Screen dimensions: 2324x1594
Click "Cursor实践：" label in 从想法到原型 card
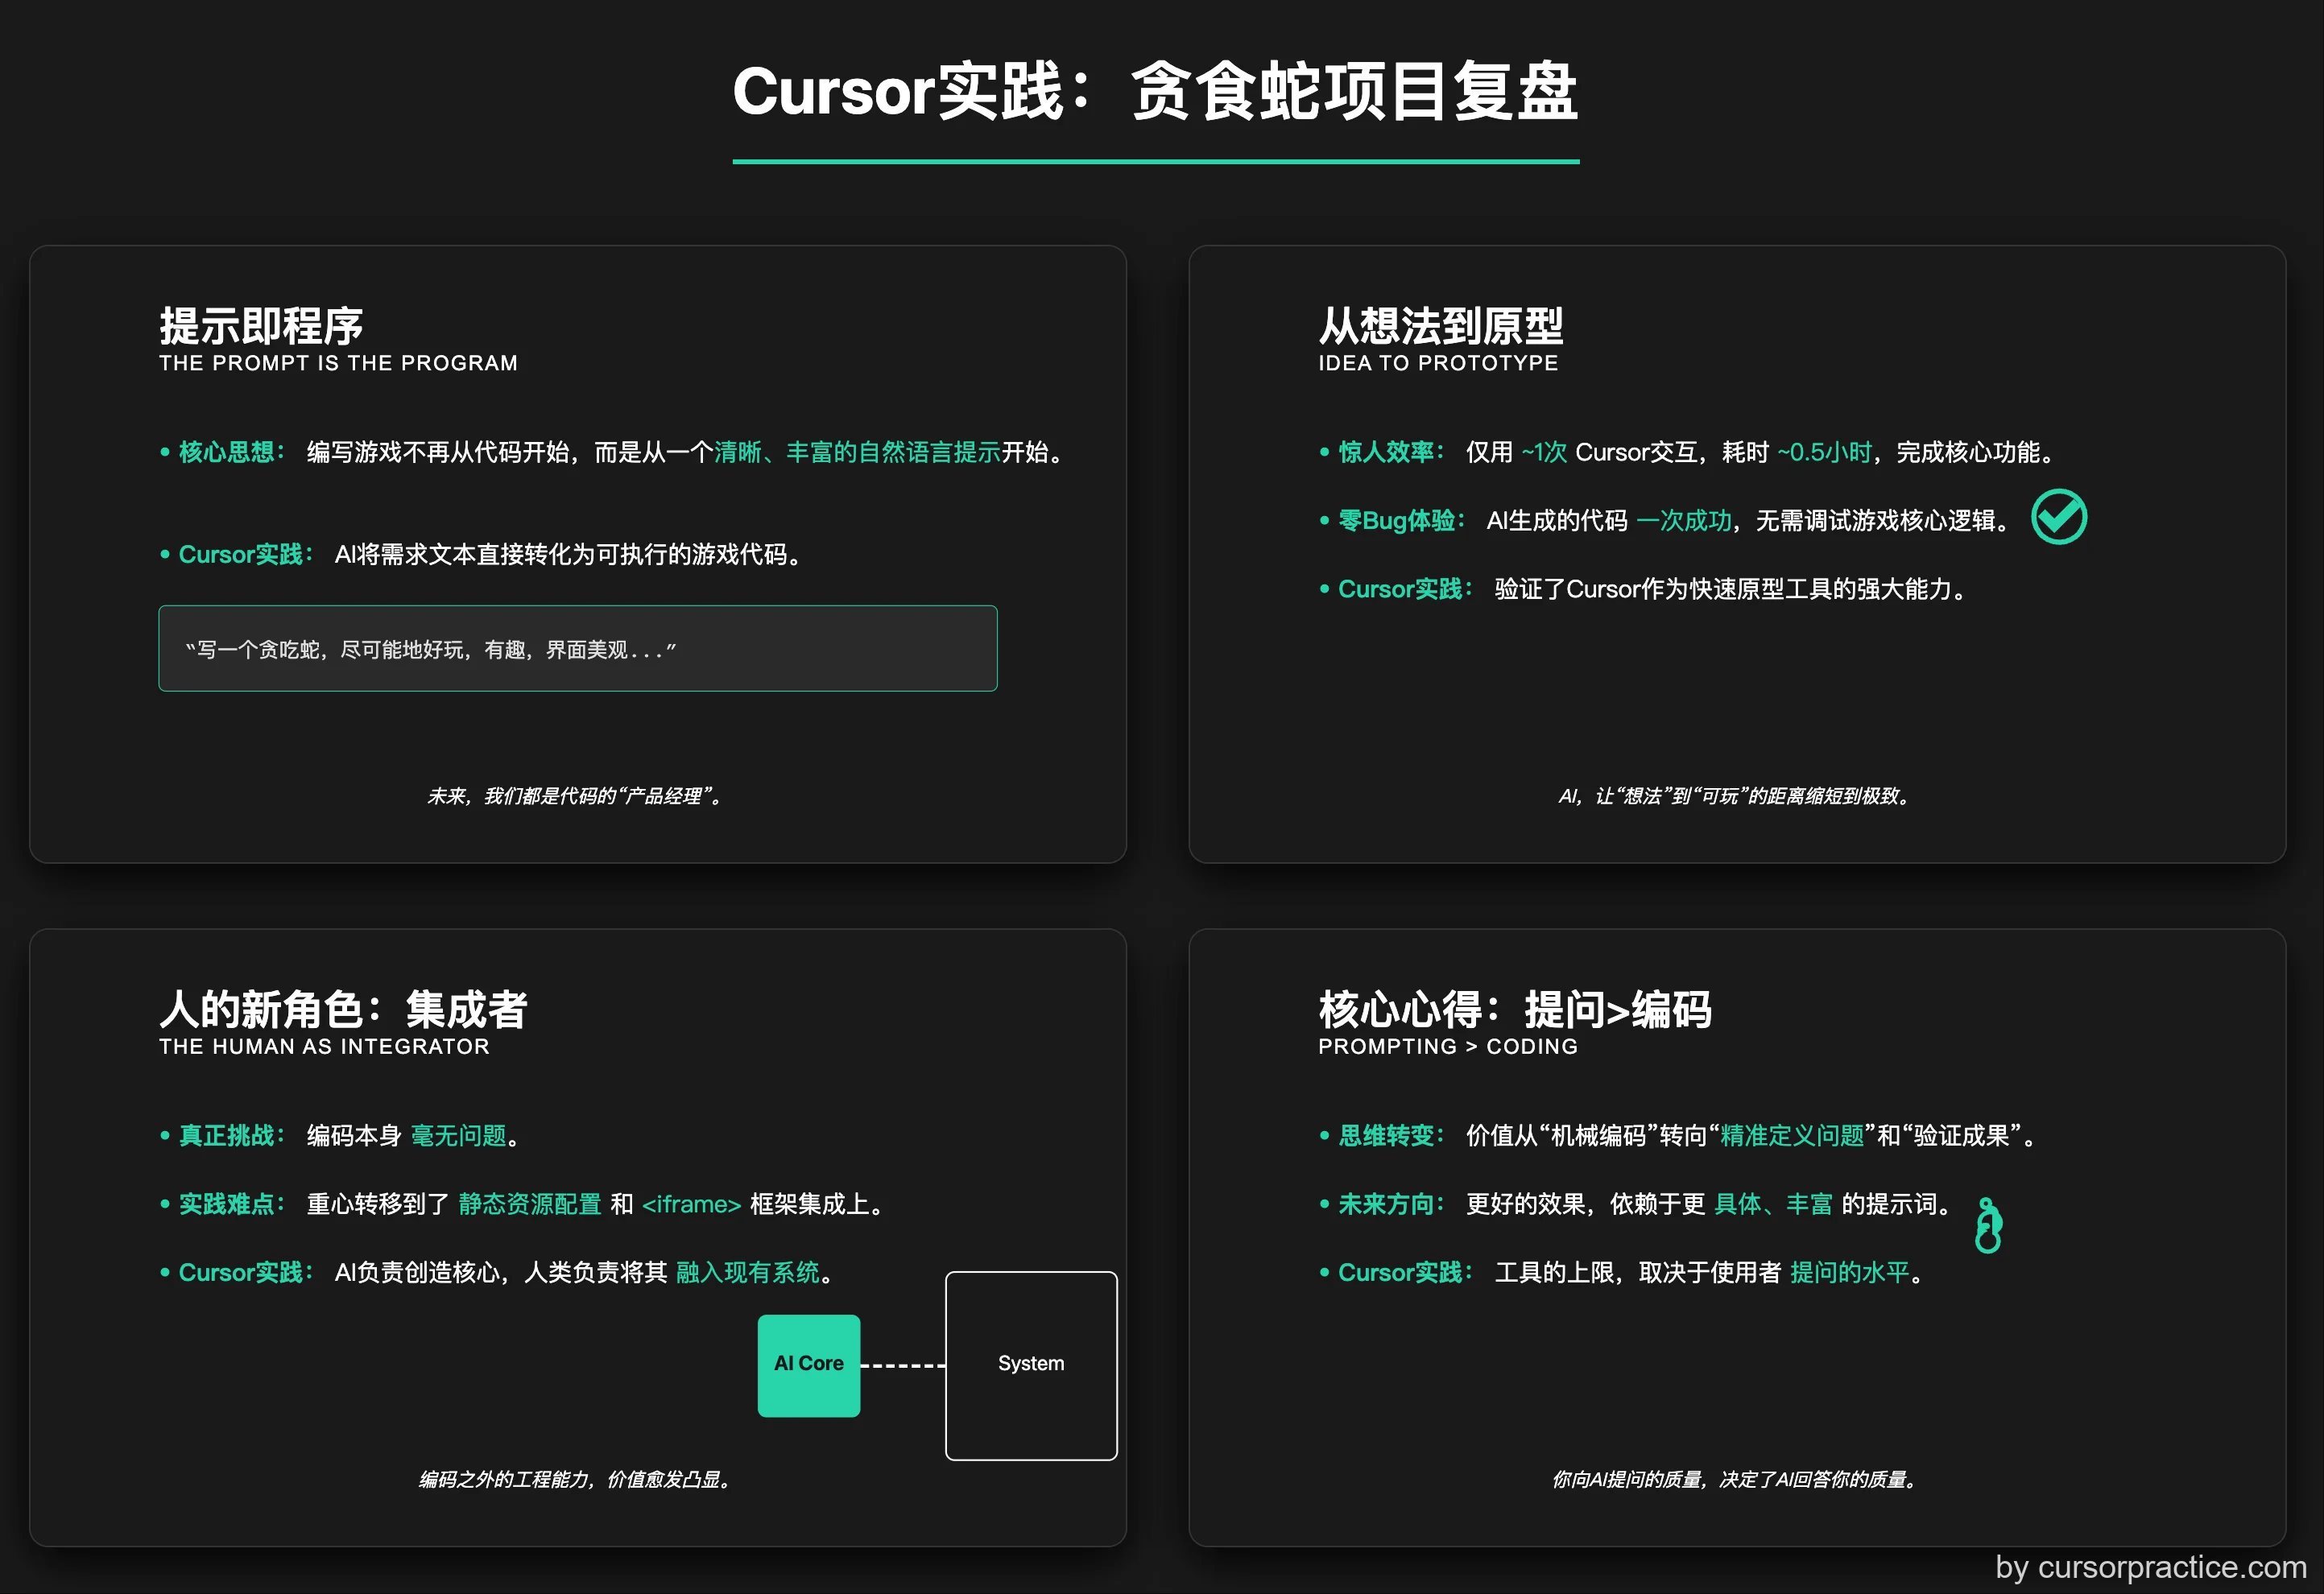(1407, 589)
